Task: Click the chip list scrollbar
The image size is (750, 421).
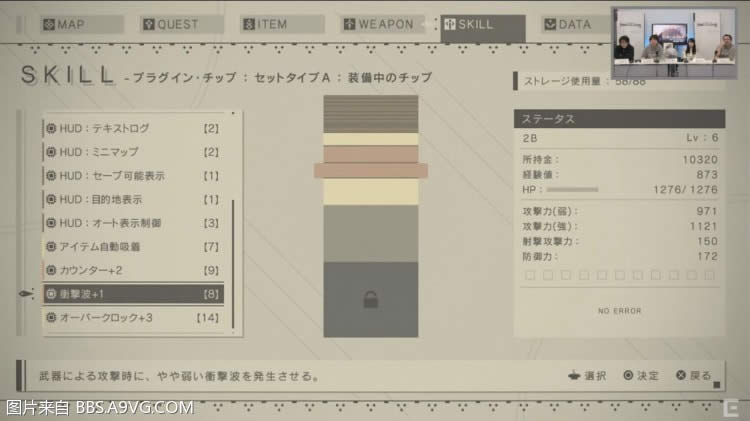Action: [233, 260]
